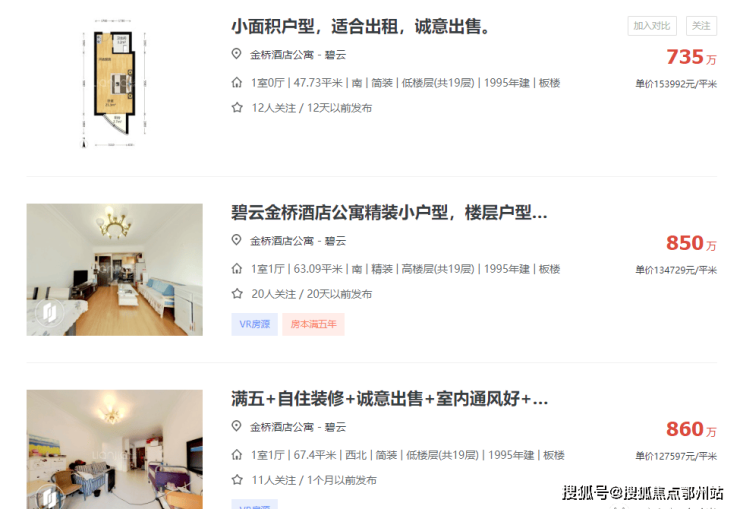Select the 房本满五年 tag

tap(313, 325)
